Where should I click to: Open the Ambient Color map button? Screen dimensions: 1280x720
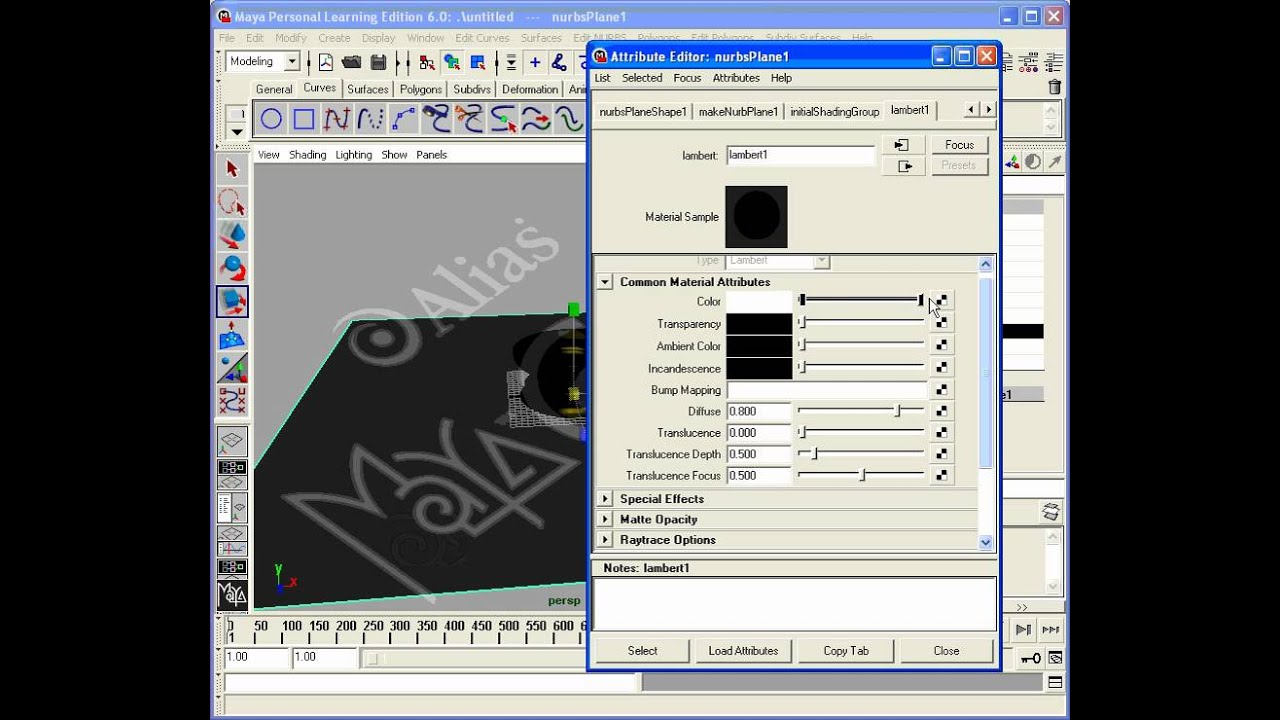tap(941, 346)
